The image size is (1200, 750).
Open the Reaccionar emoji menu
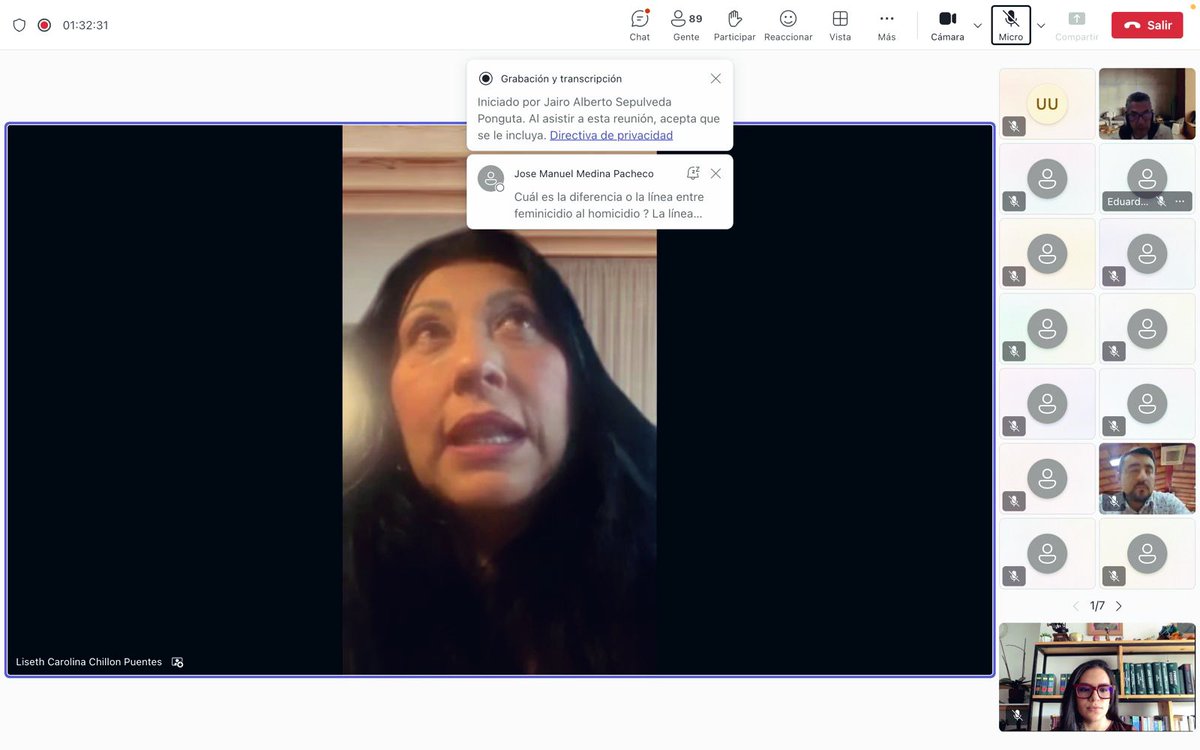point(788,25)
